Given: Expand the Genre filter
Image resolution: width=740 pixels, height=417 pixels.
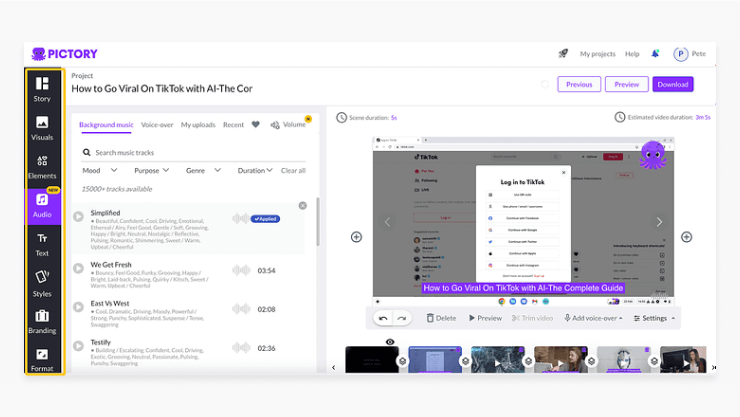Looking at the screenshot, I should point(203,170).
